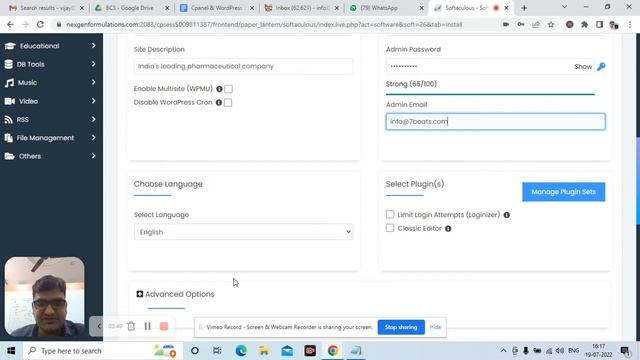The image size is (640, 360).
Task: Delete recording with trash icon
Action: [131, 326]
